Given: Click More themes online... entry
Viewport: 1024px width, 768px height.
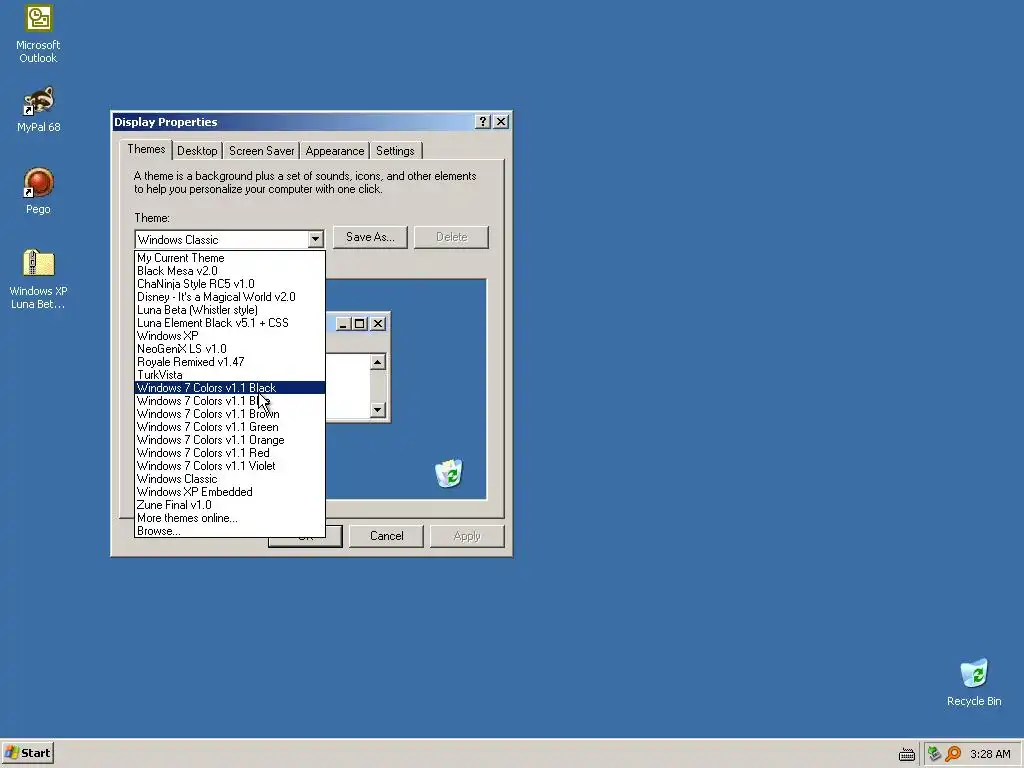Looking at the screenshot, I should pos(230,518).
